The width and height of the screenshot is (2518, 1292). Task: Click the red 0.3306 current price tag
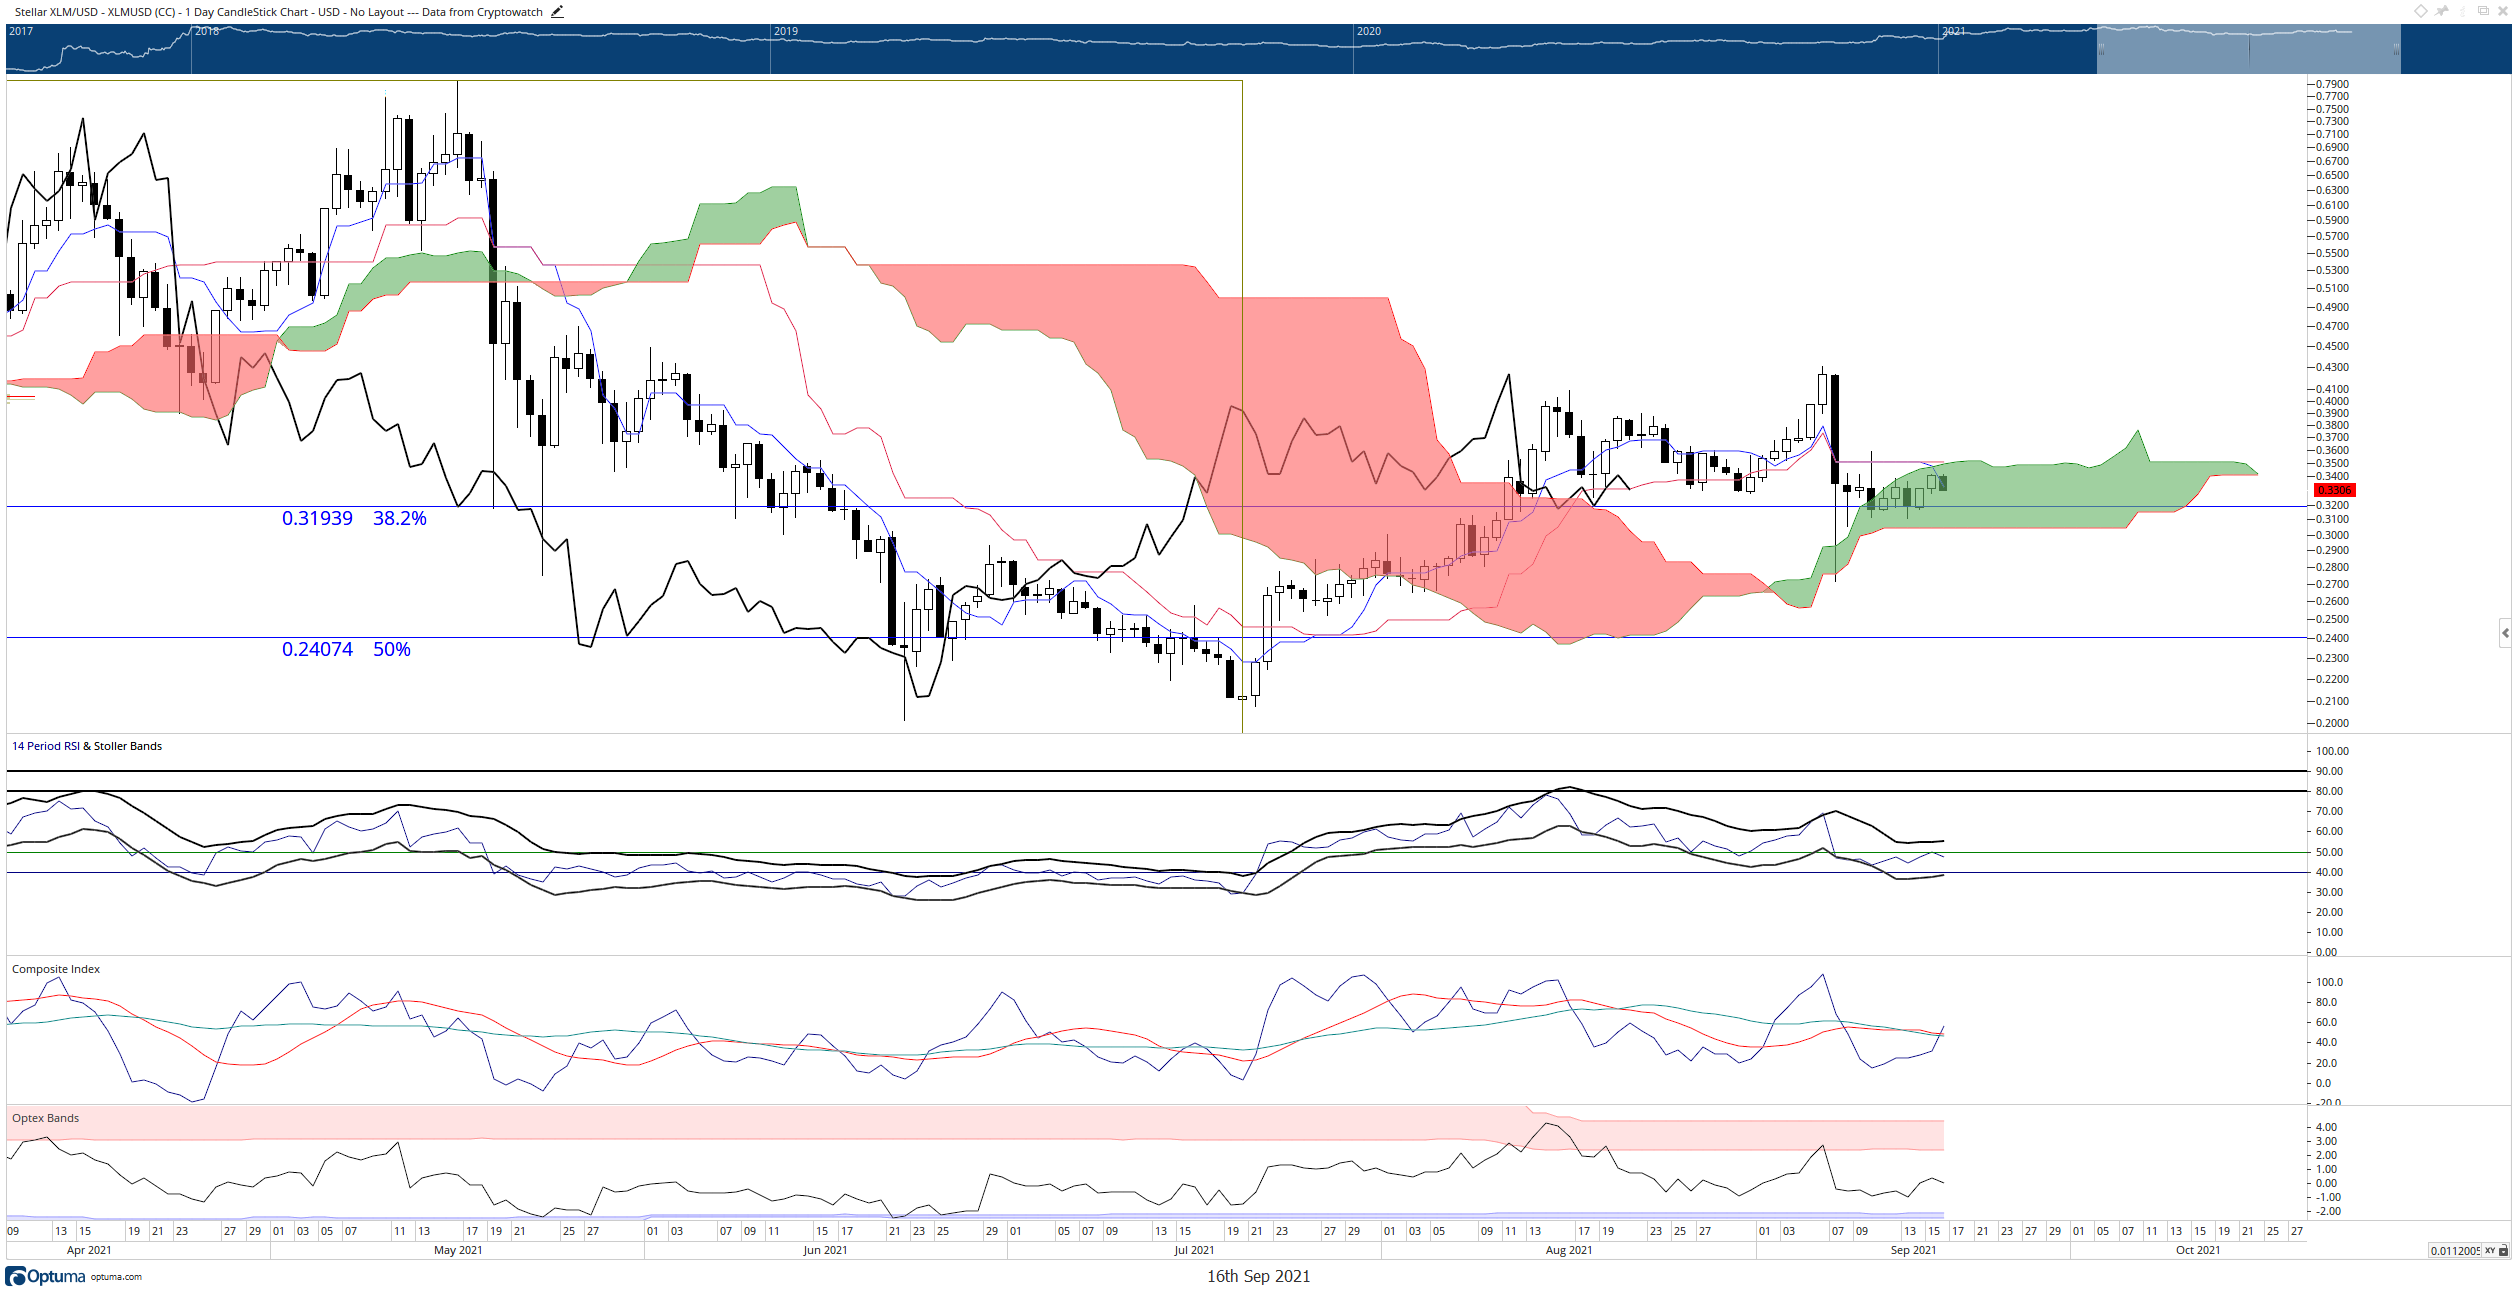coord(2335,490)
